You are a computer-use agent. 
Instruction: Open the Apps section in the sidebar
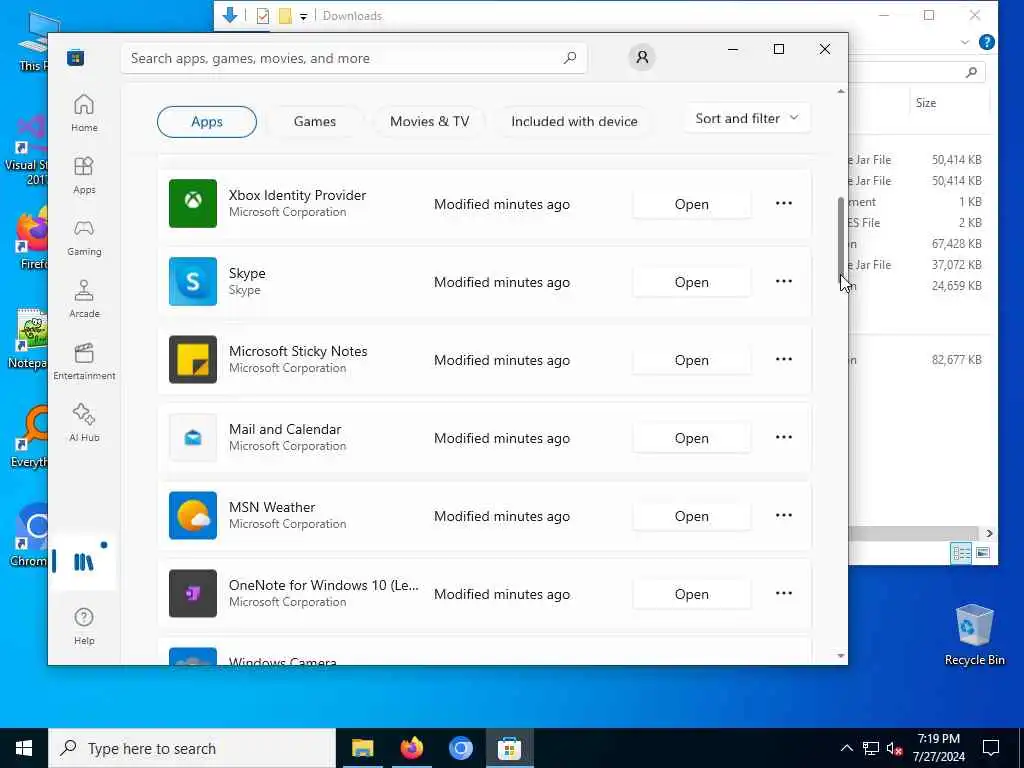(x=84, y=175)
